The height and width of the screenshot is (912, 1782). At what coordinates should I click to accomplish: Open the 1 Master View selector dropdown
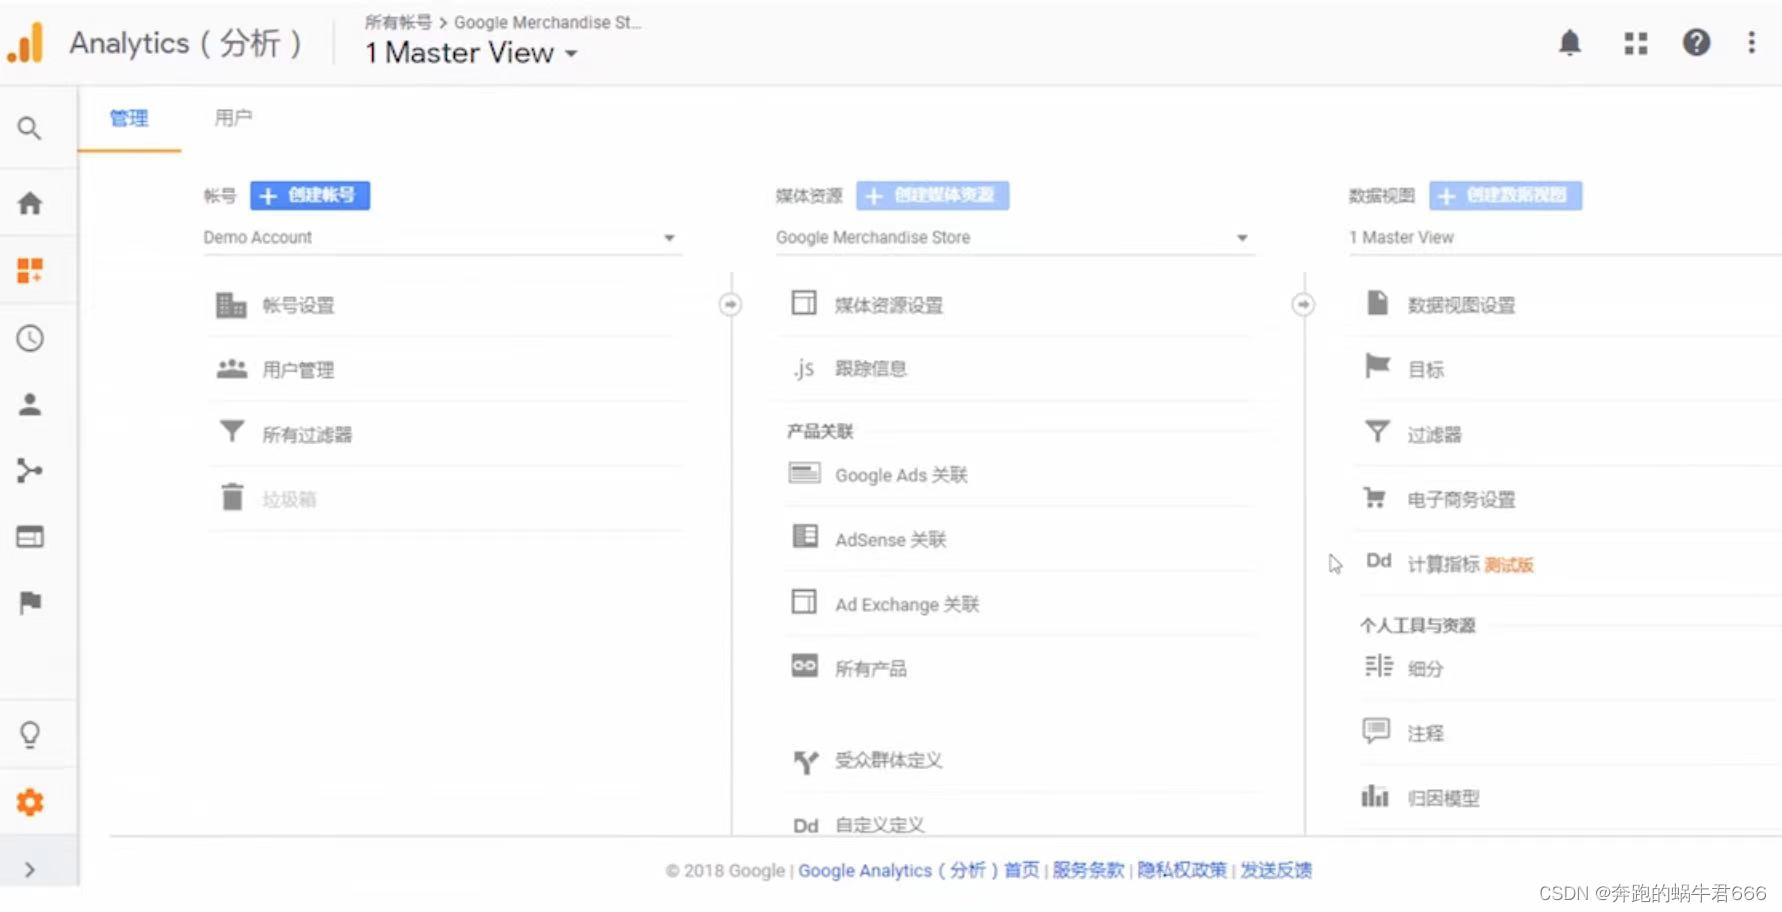pyautogui.click(x=471, y=53)
